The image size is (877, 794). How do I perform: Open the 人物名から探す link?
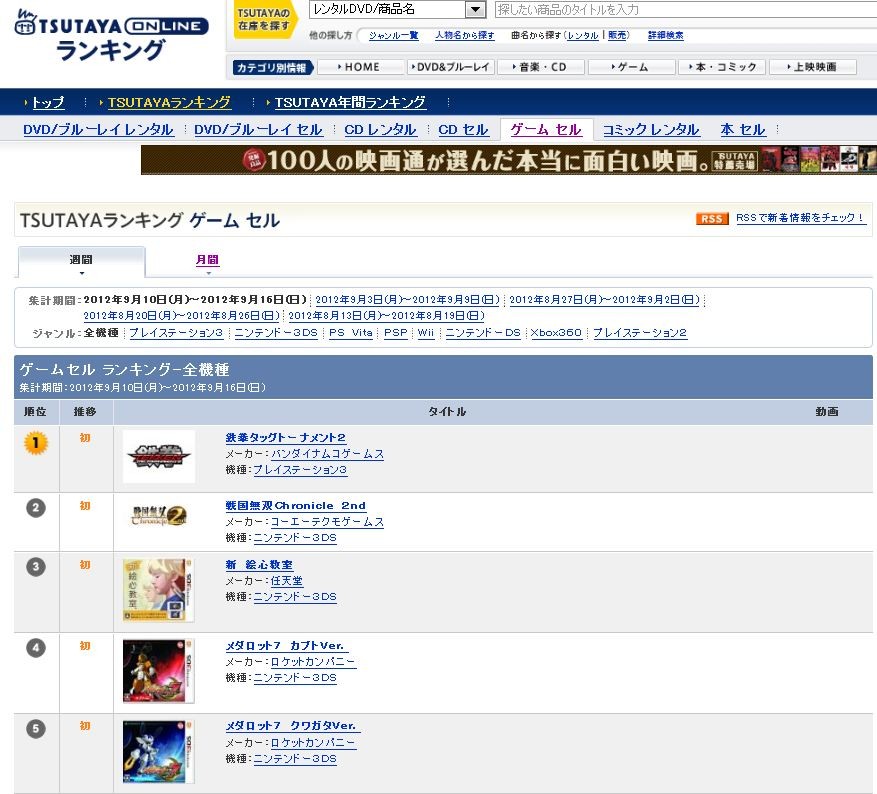465,35
